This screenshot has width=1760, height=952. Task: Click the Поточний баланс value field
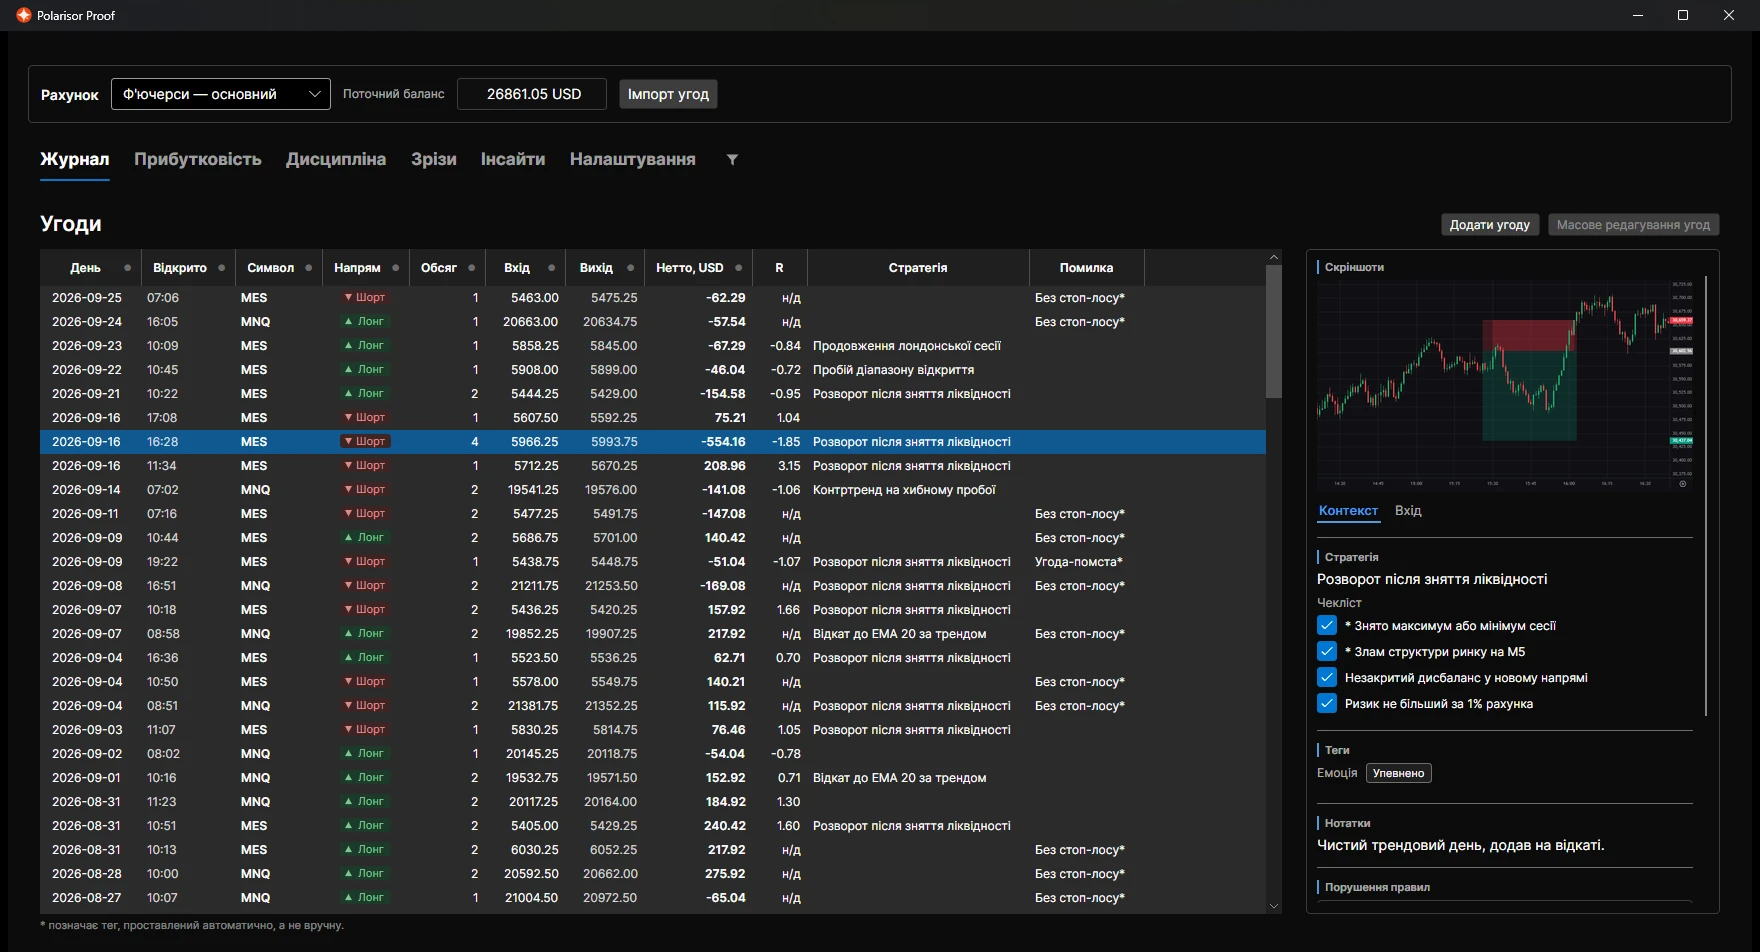(x=532, y=94)
